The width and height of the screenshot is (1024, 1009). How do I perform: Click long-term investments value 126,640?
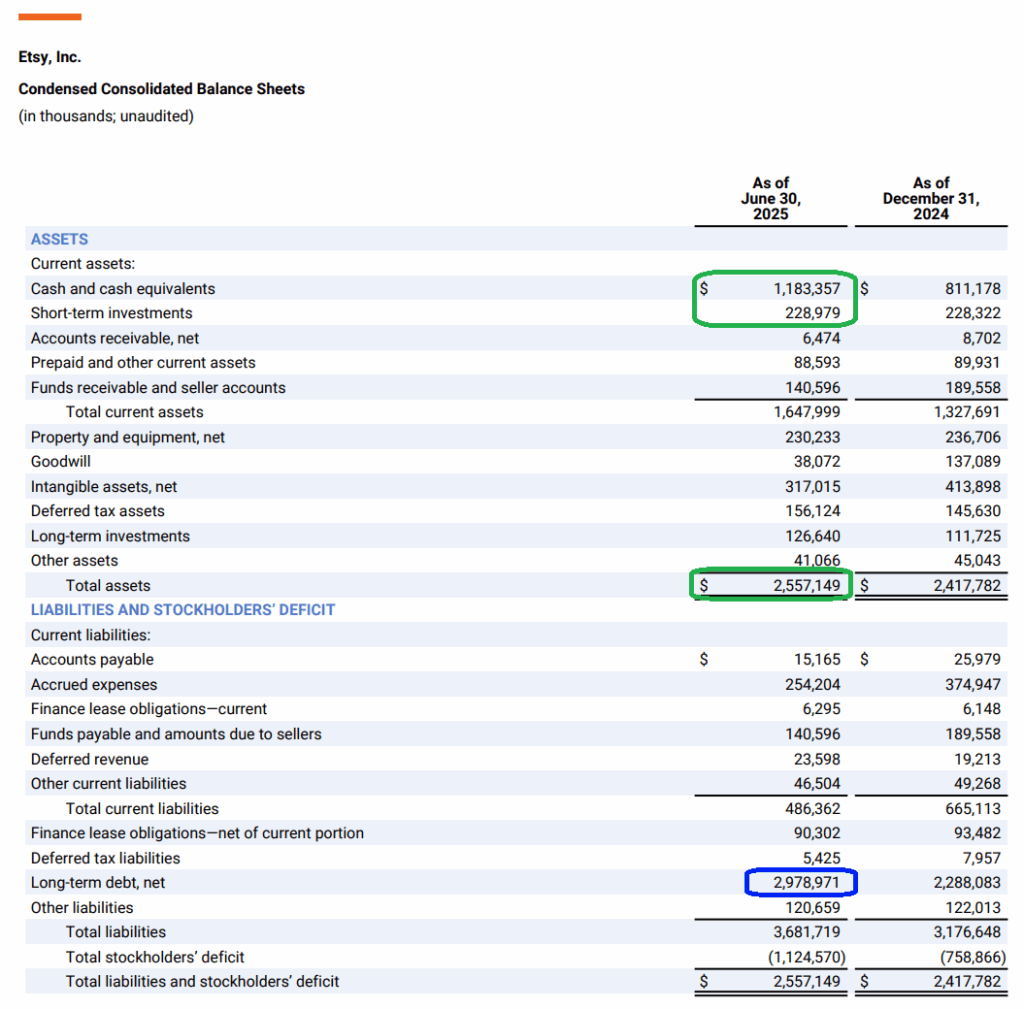[x=812, y=536]
